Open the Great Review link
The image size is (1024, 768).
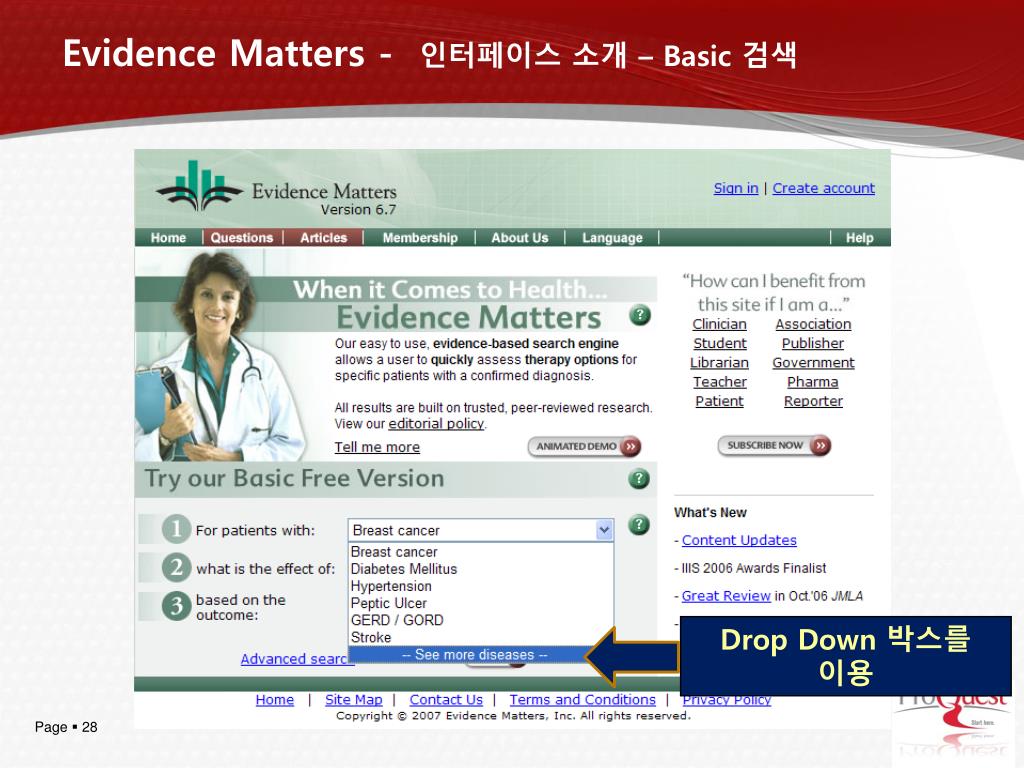[x=726, y=596]
